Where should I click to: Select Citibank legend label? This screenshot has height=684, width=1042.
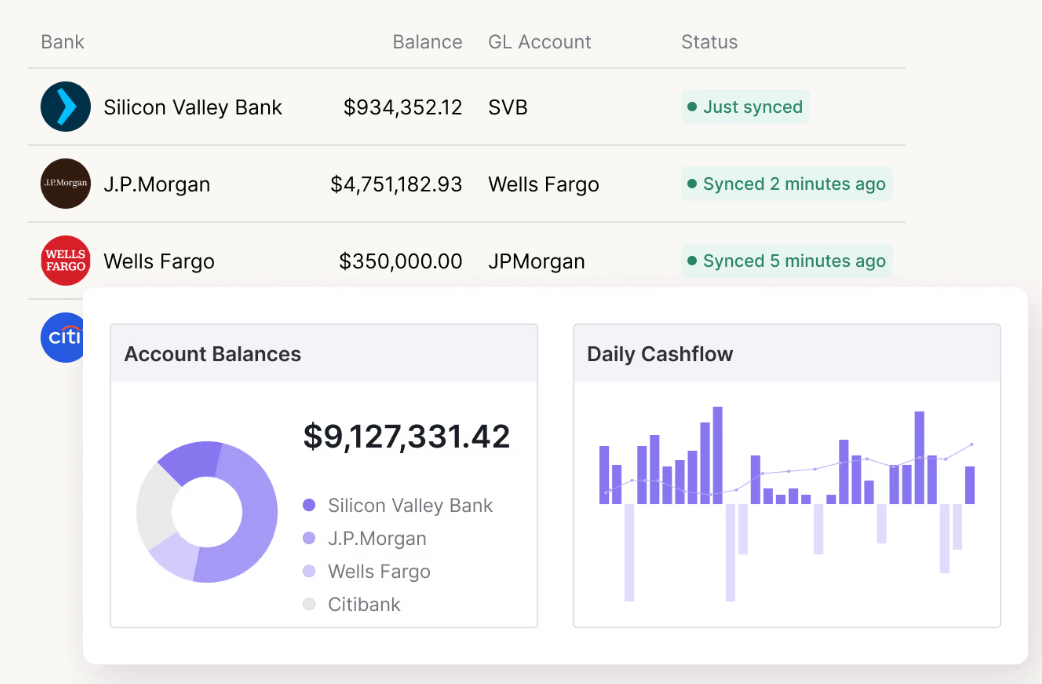(x=364, y=604)
